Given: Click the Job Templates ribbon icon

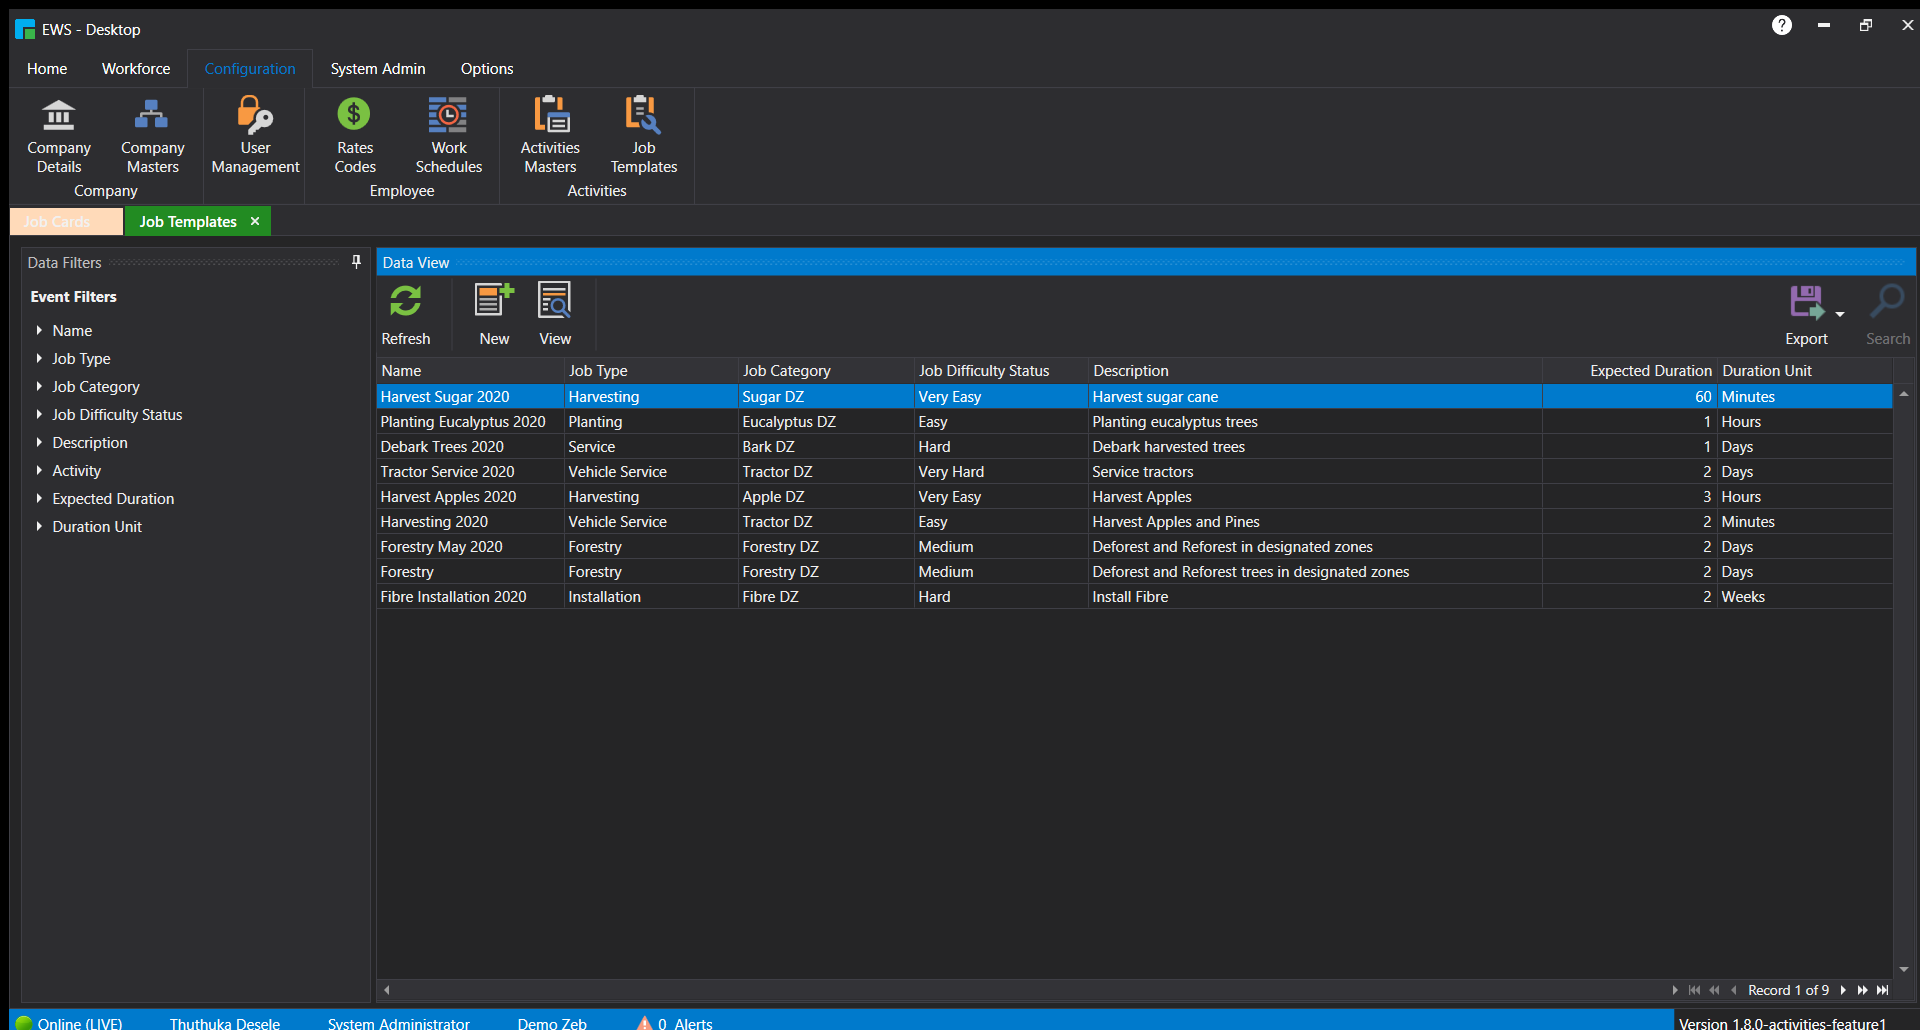Looking at the screenshot, I should pos(643,135).
